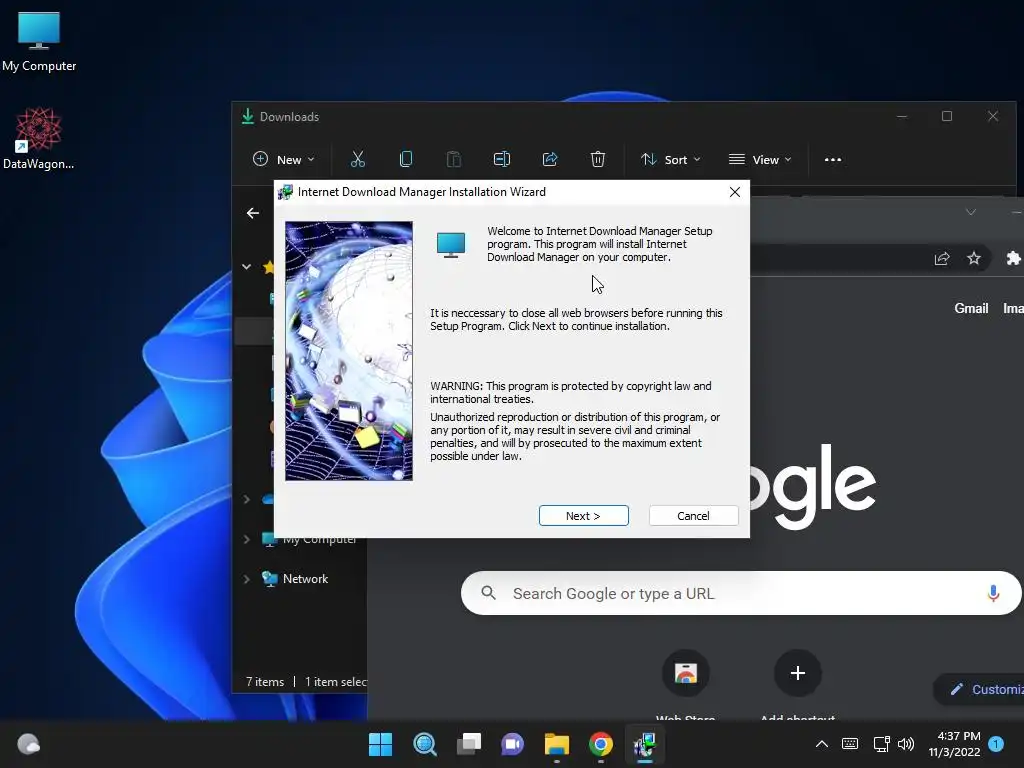Go back with Explorer back arrow
Viewport: 1024px width, 768px height.
click(x=253, y=213)
